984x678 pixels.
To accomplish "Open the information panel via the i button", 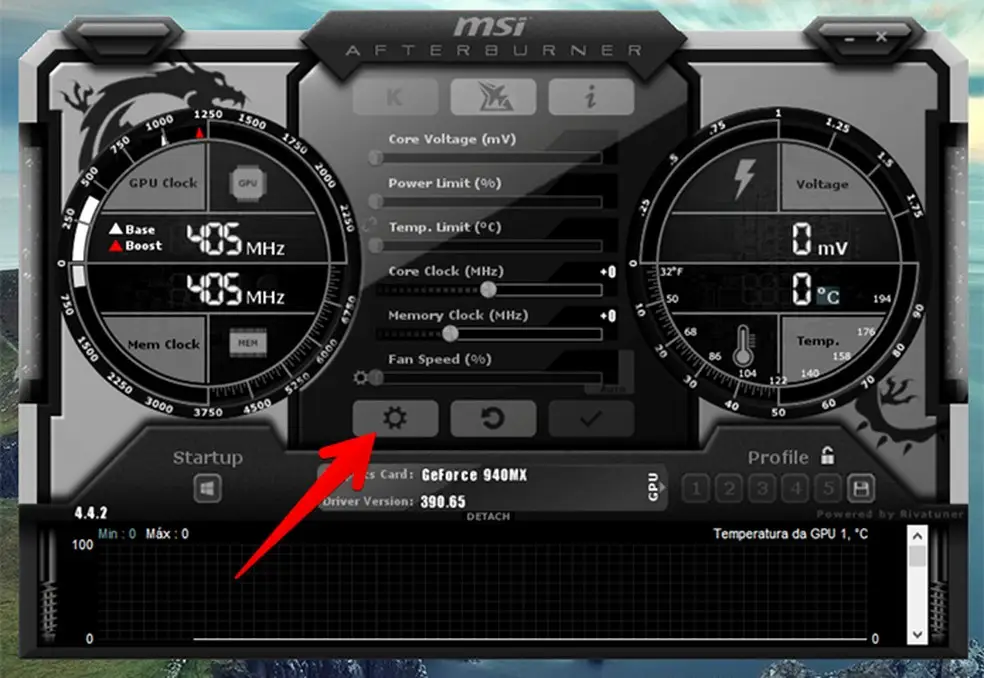I will pos(591,97).
